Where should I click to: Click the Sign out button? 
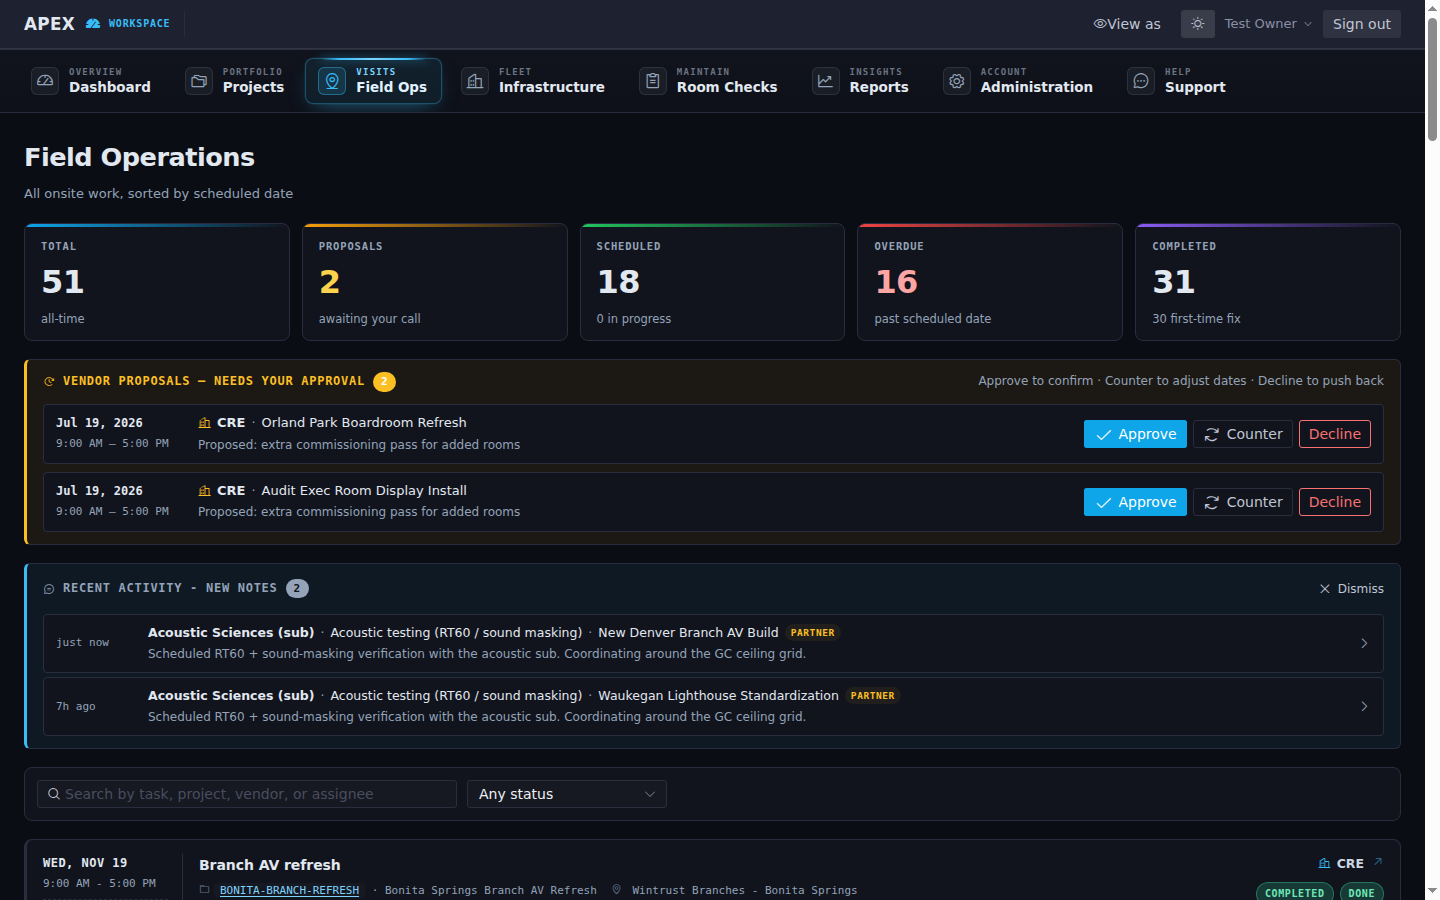pyautogui.click(x=1361, y=24)
